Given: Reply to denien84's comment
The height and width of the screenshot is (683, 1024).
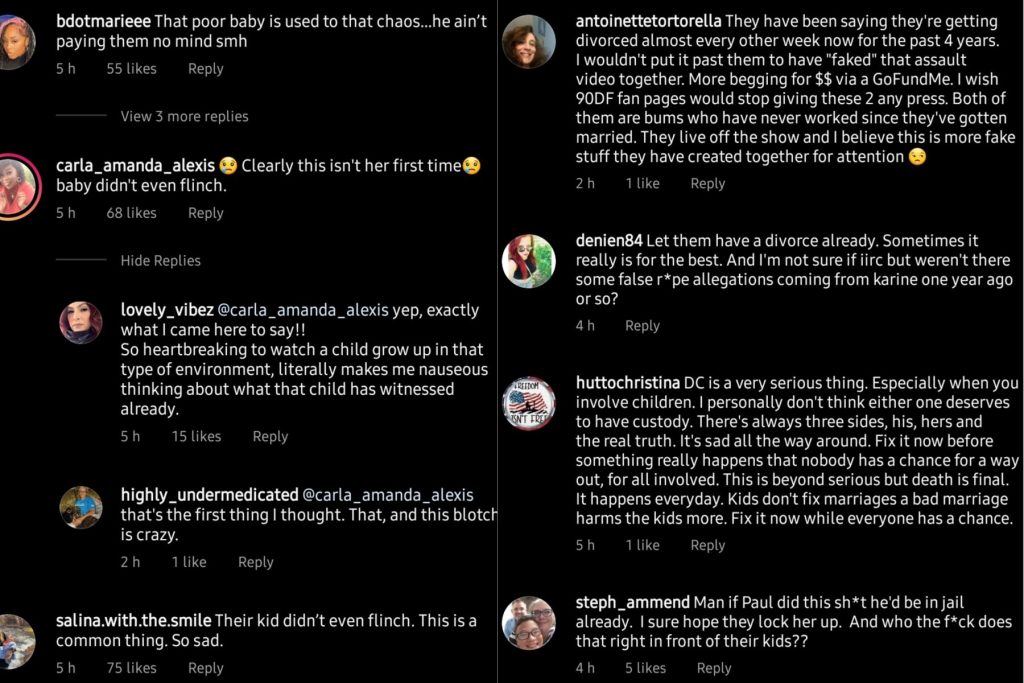Looking at the screenshot, I should tap(642, 326).
